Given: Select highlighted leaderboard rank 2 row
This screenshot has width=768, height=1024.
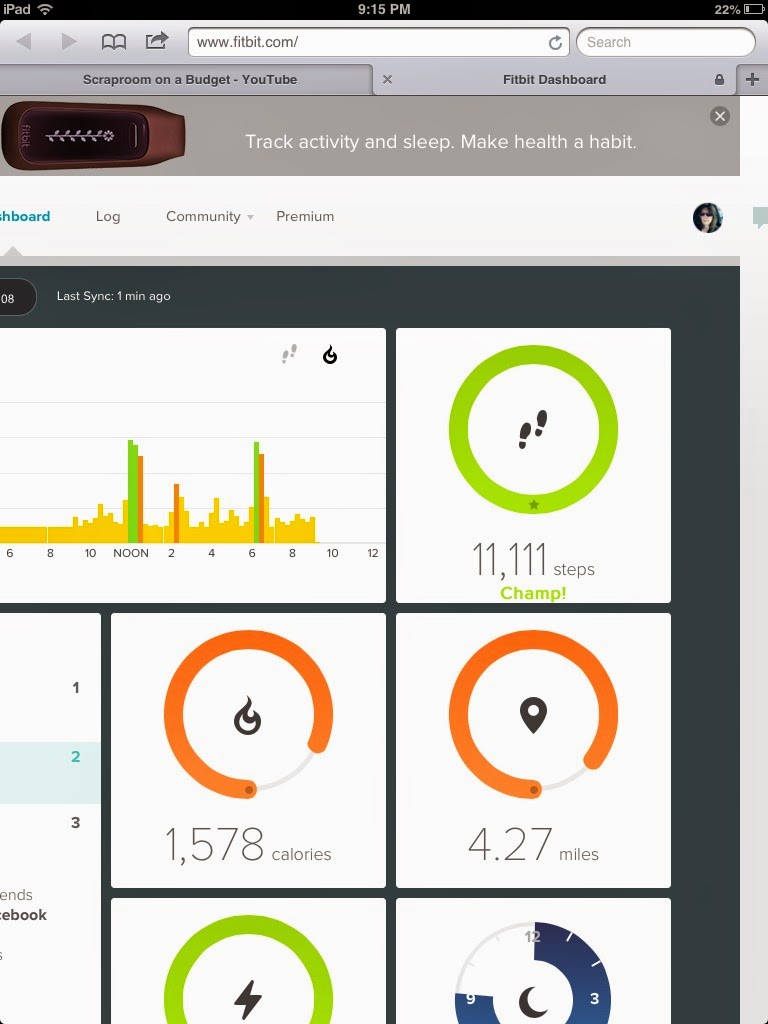Looking at the screenshot, I should coord(50,773).
